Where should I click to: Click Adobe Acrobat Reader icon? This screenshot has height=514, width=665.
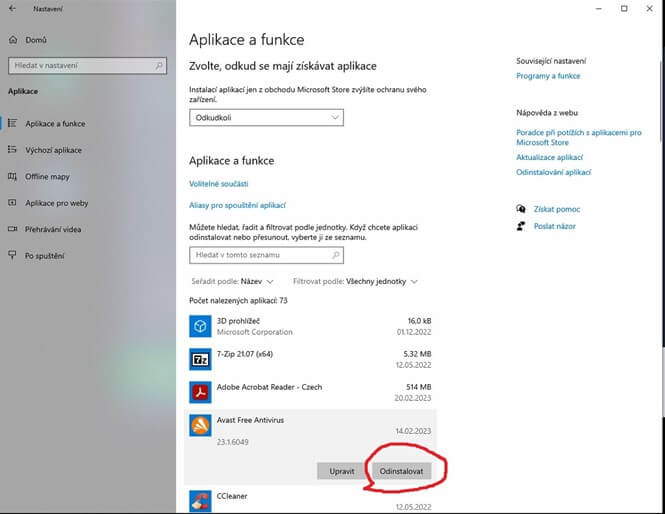200,392
